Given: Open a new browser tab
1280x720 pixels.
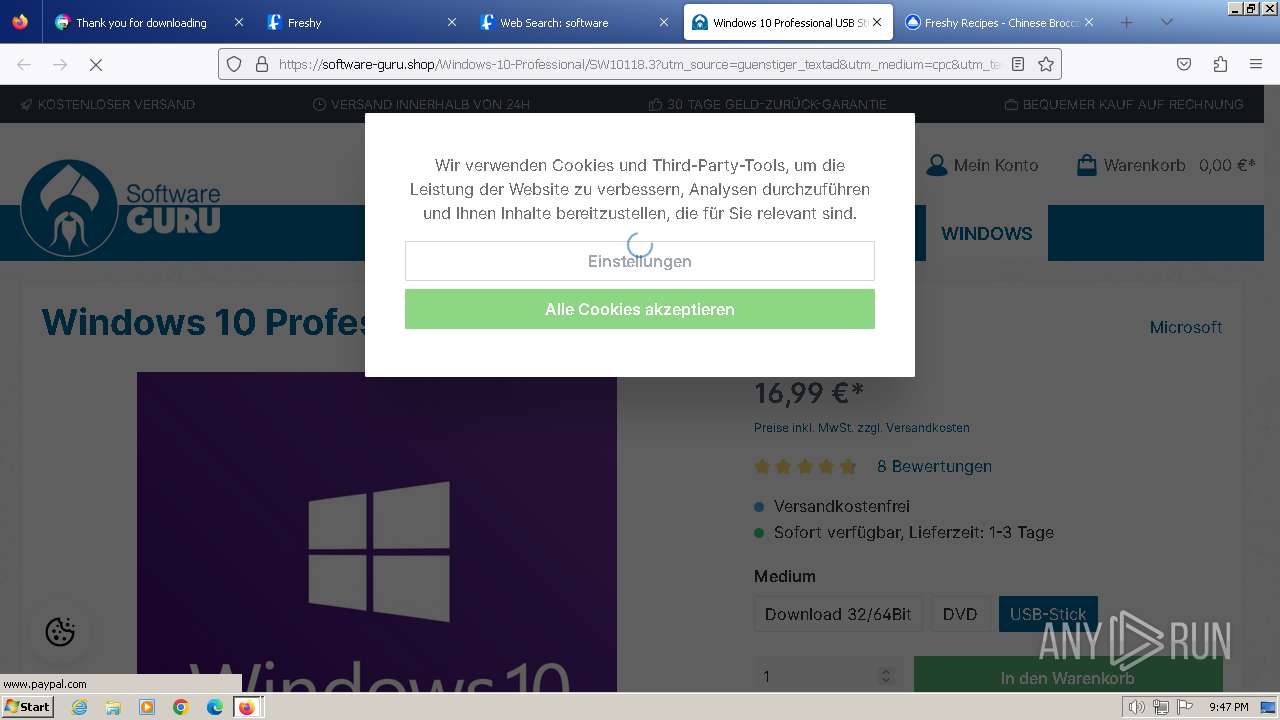Looking at the screenshot, I should tap(1126, 22).
